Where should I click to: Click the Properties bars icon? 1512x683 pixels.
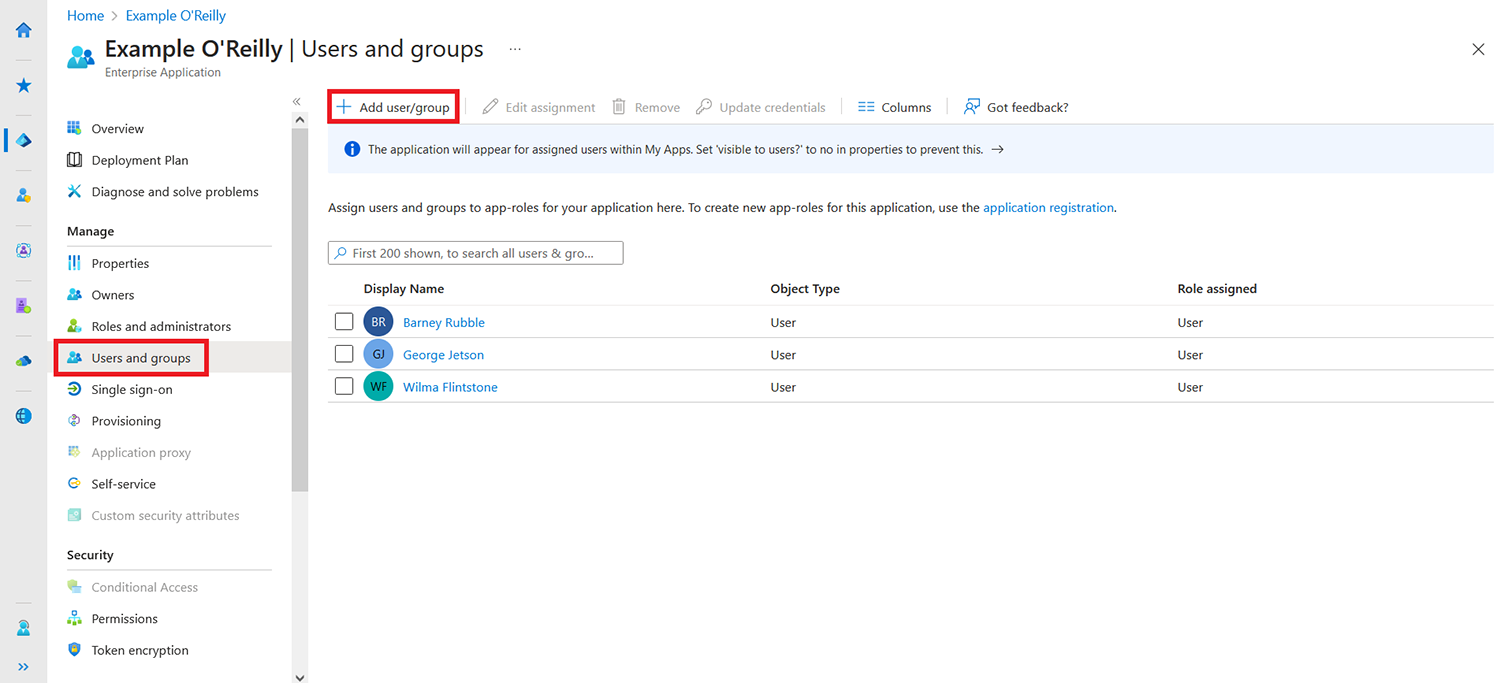tap(74, 263)
